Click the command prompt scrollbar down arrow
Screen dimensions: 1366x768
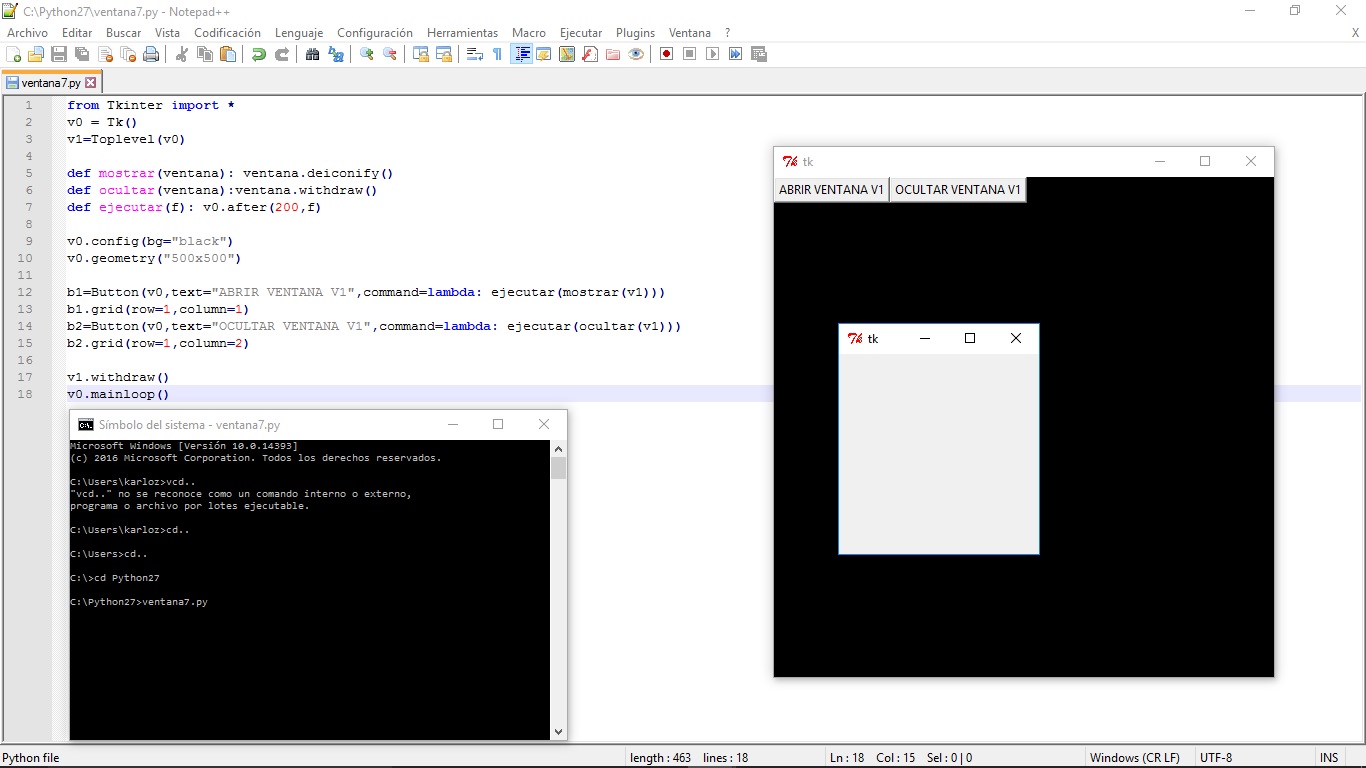pos(558,731)
